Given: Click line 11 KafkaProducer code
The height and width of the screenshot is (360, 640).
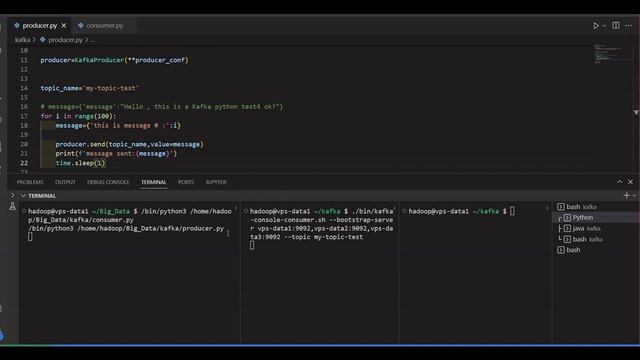Looking at the screenshot, I should click(114, 60).
